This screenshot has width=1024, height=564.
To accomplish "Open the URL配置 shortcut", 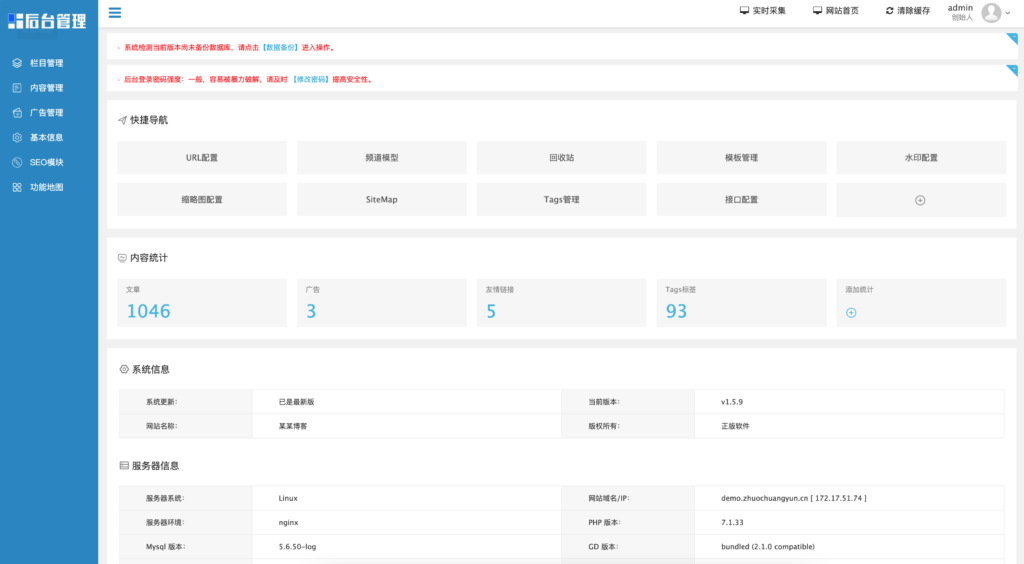I will (202, 157).
